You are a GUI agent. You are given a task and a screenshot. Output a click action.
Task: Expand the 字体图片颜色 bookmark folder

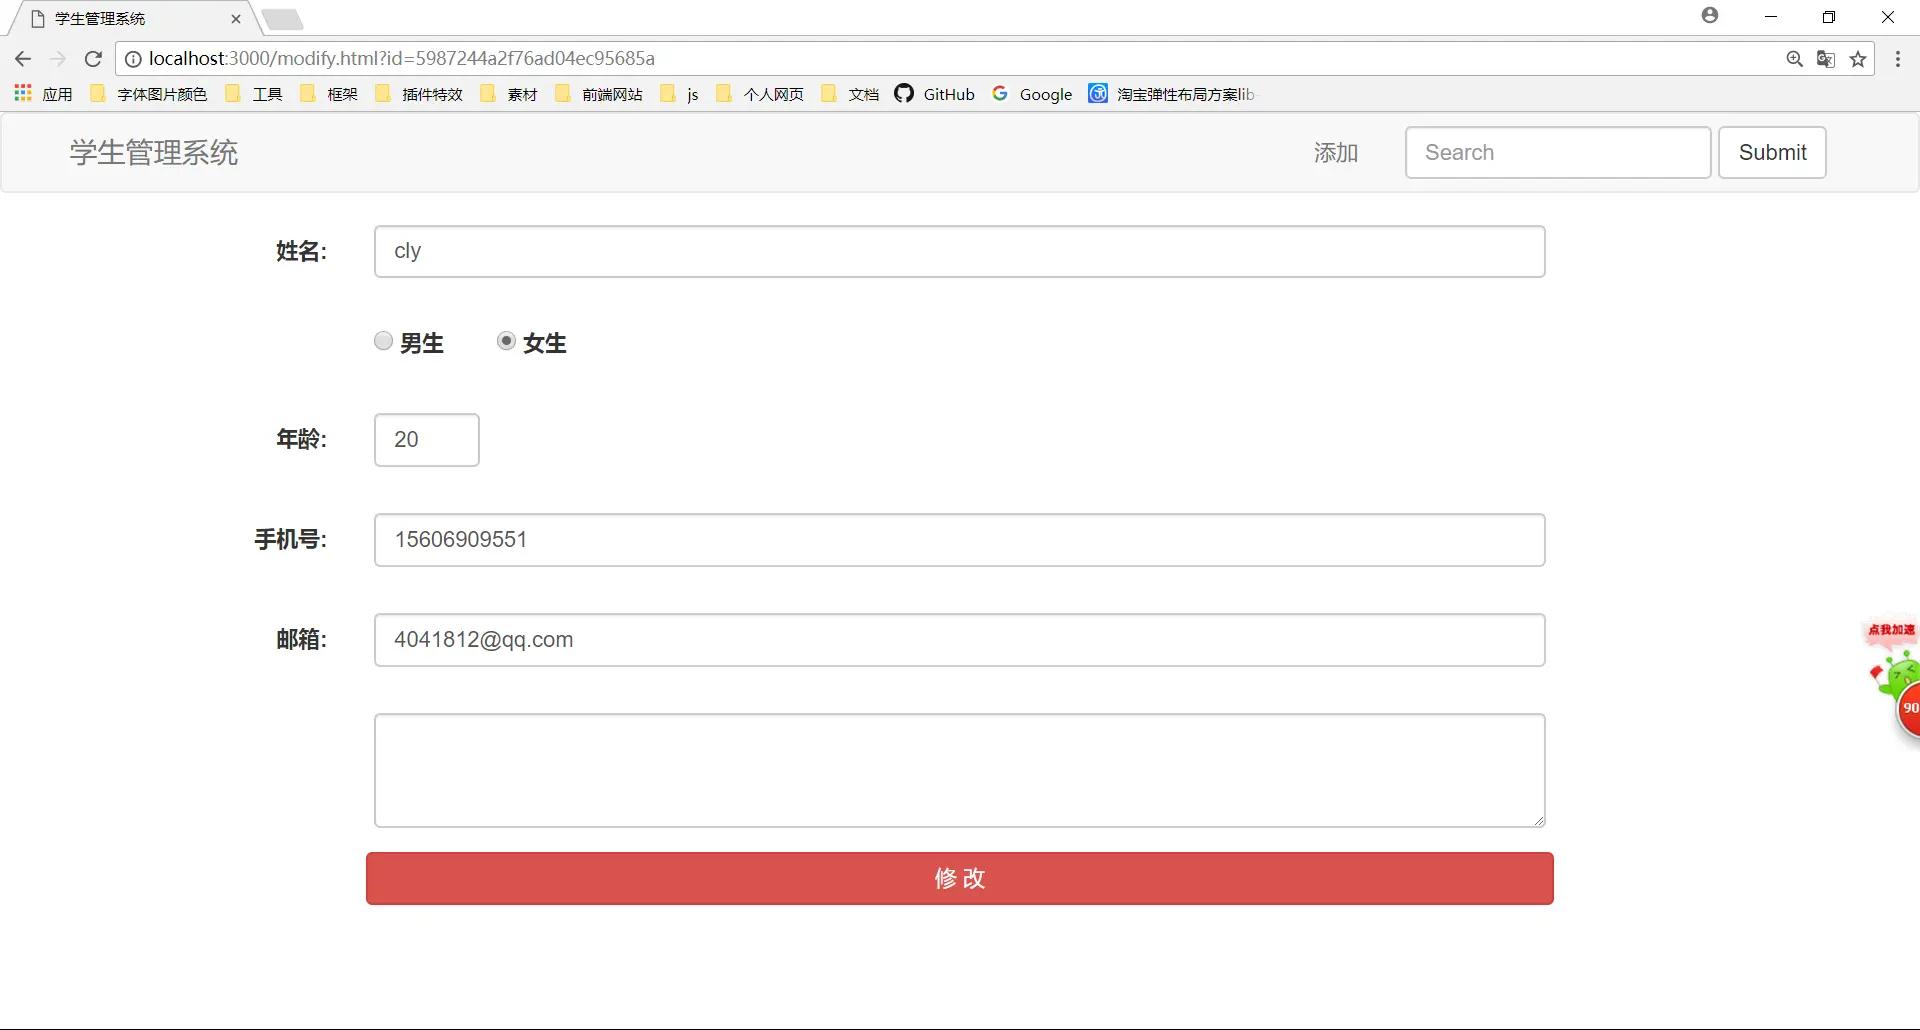click(x=149, y=94)
